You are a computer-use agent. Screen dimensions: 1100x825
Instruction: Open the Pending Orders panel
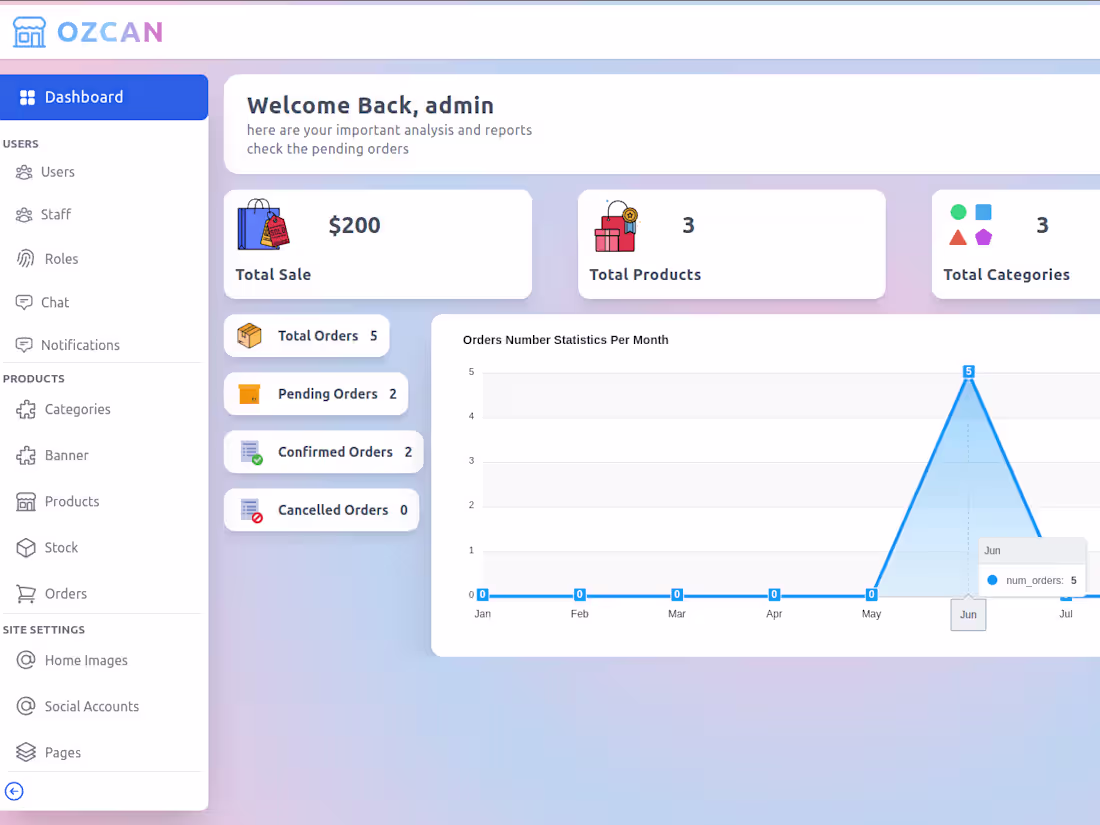(315, 393)
